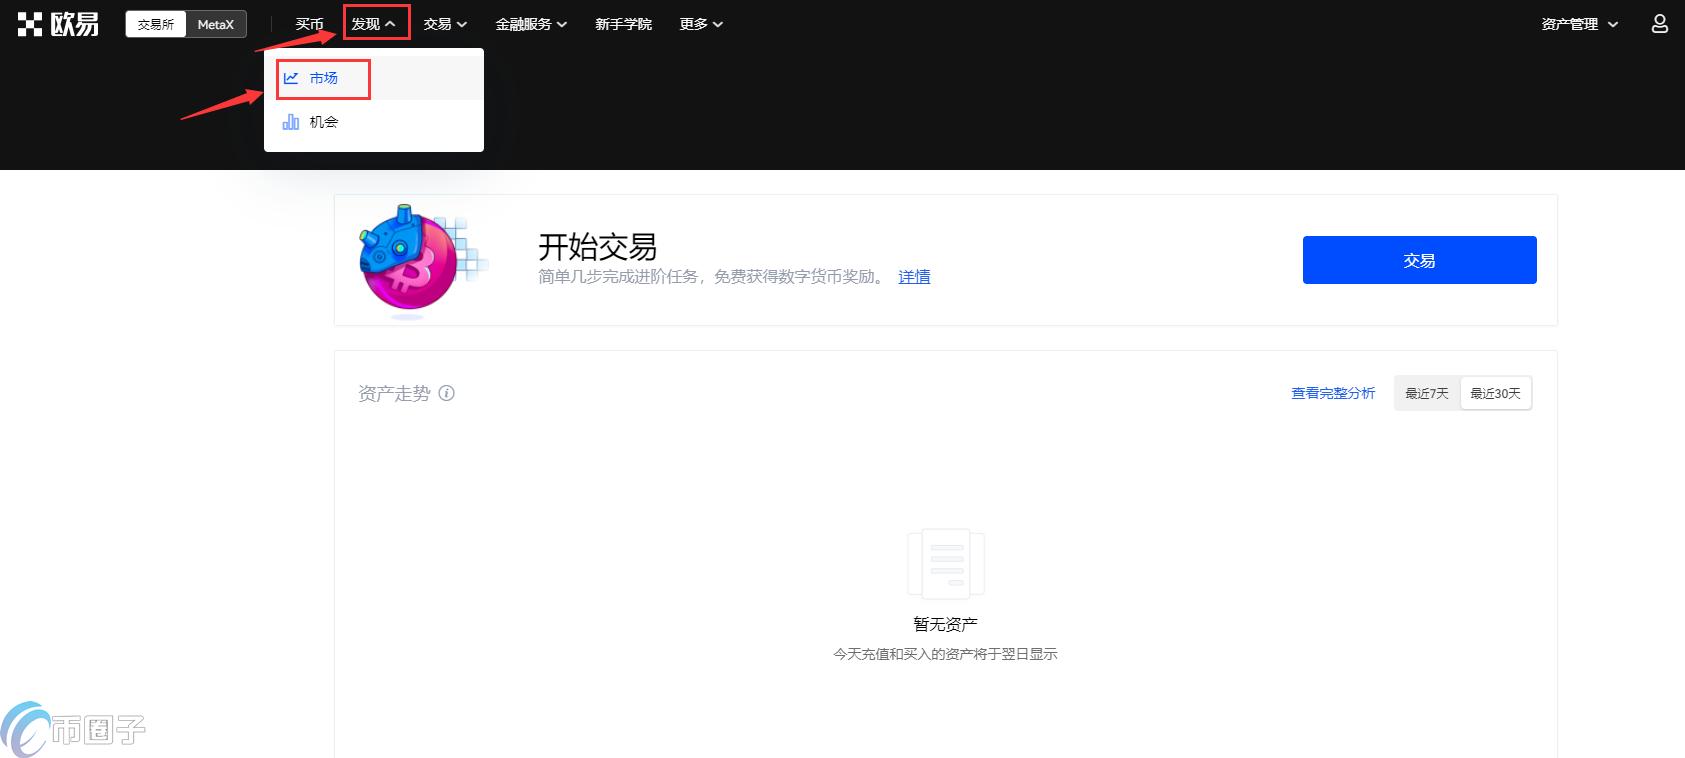Click the 欧易 logo icon

(58, 24)
